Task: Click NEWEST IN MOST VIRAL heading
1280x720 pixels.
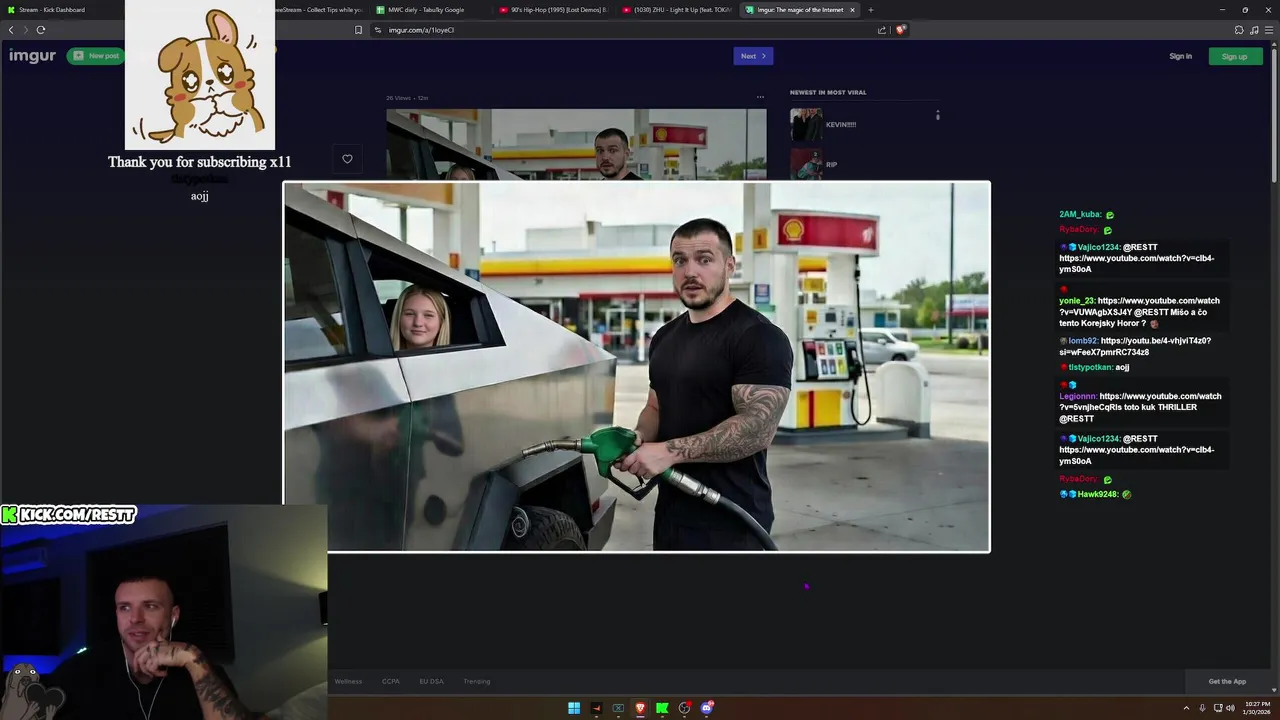Action: click(x=828, y=92)
